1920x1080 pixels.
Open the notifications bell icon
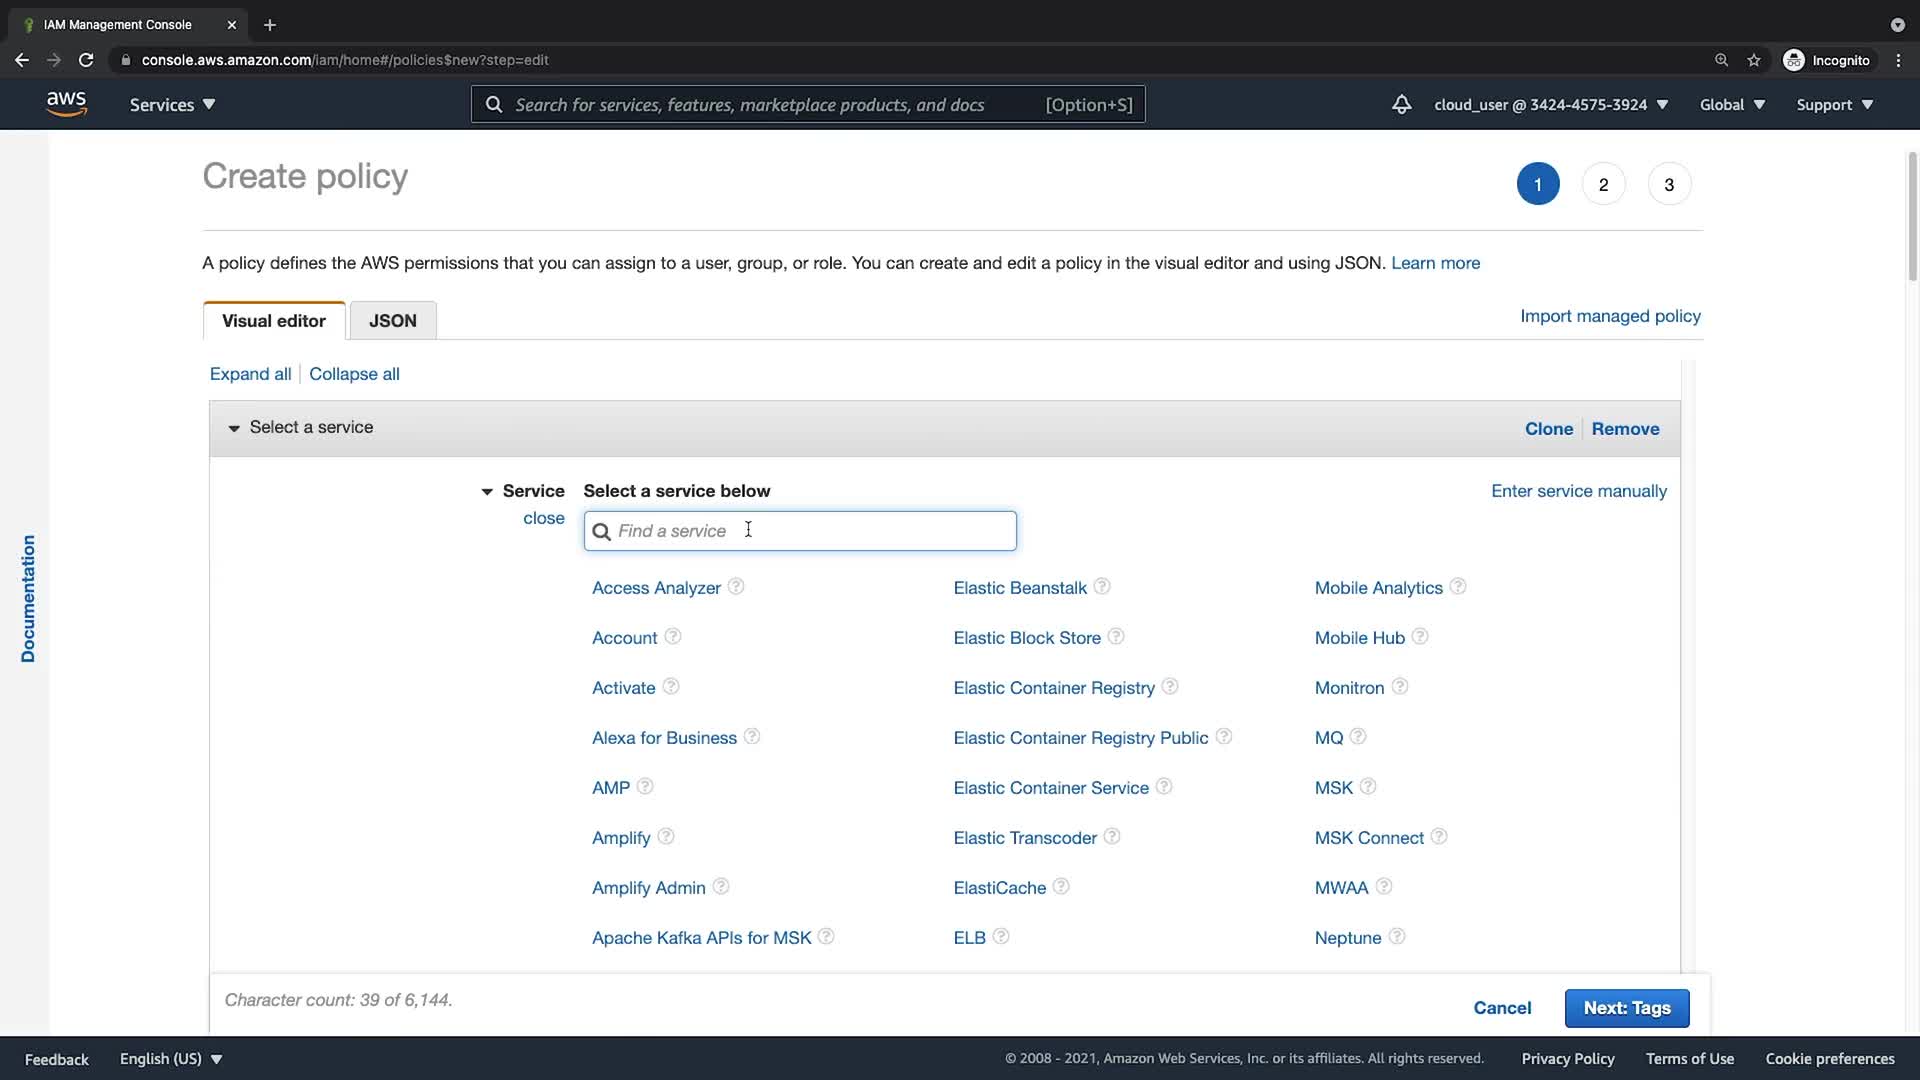tap(1401, 104)
